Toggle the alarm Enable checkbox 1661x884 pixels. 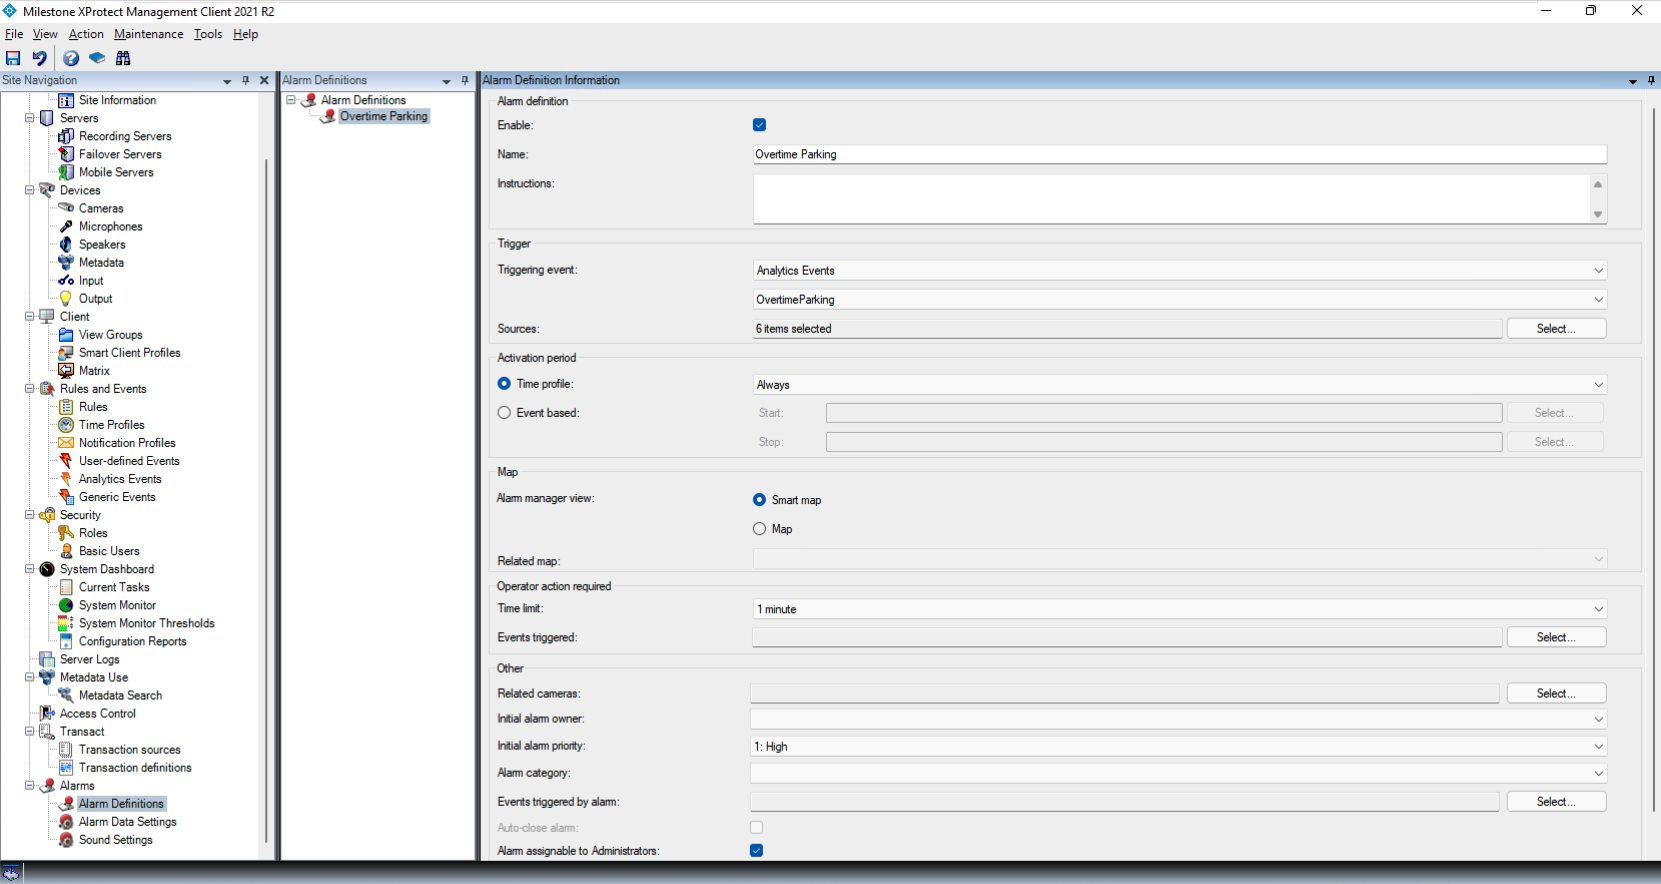[759, 125]
